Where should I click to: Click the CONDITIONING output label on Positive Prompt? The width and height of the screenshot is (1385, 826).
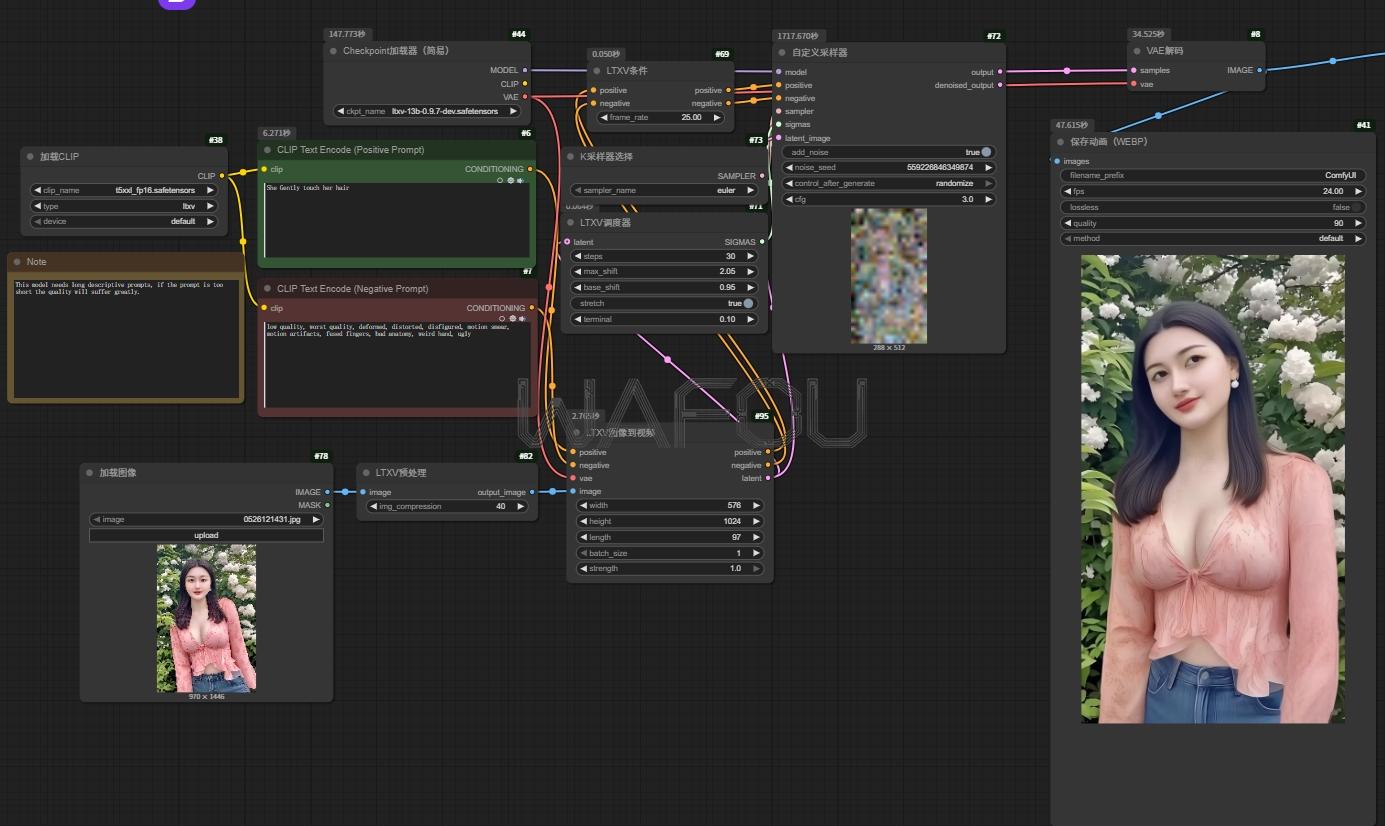pyautogui.click(x=494, y=169)
